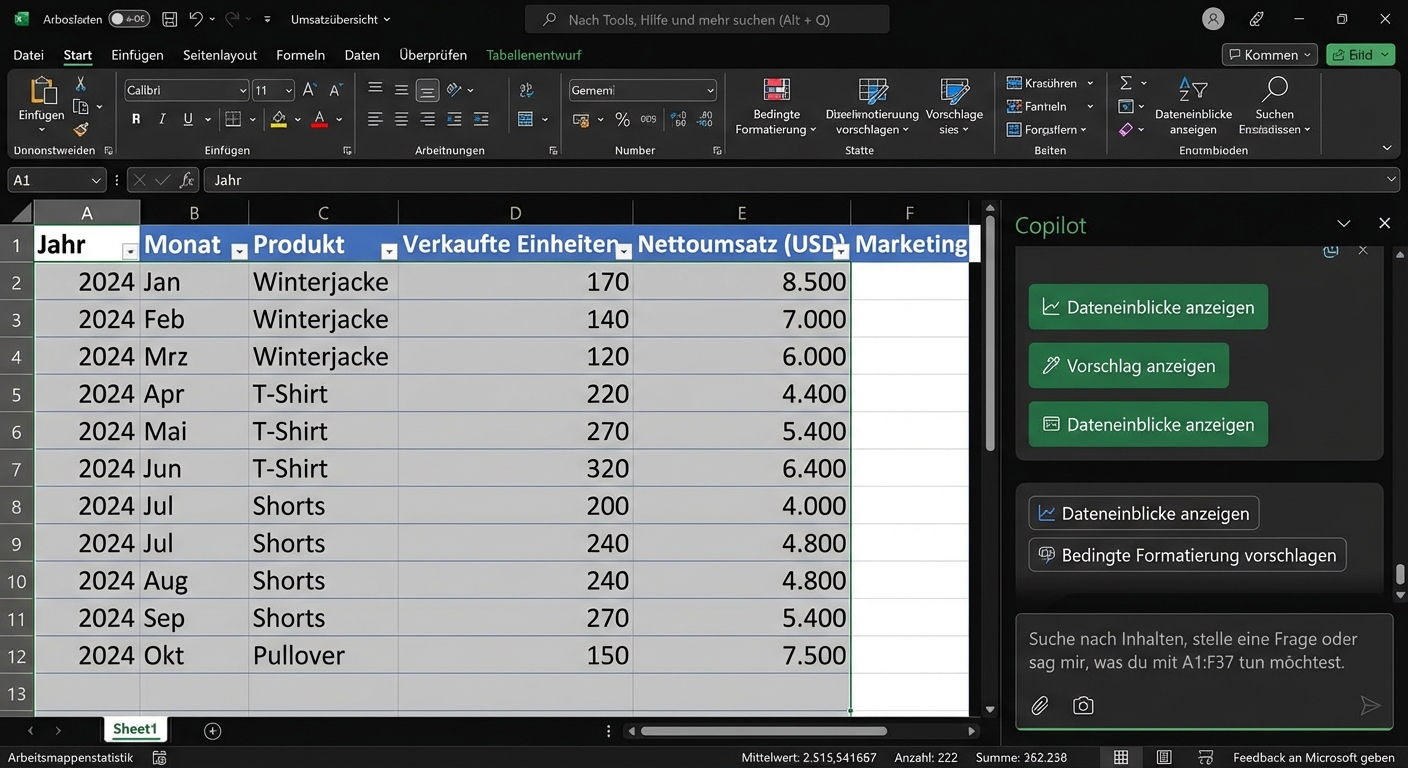Click the cut scissors icon
Image resolution: width=1408 pixels, height=768 pixels.
point(80,84)
